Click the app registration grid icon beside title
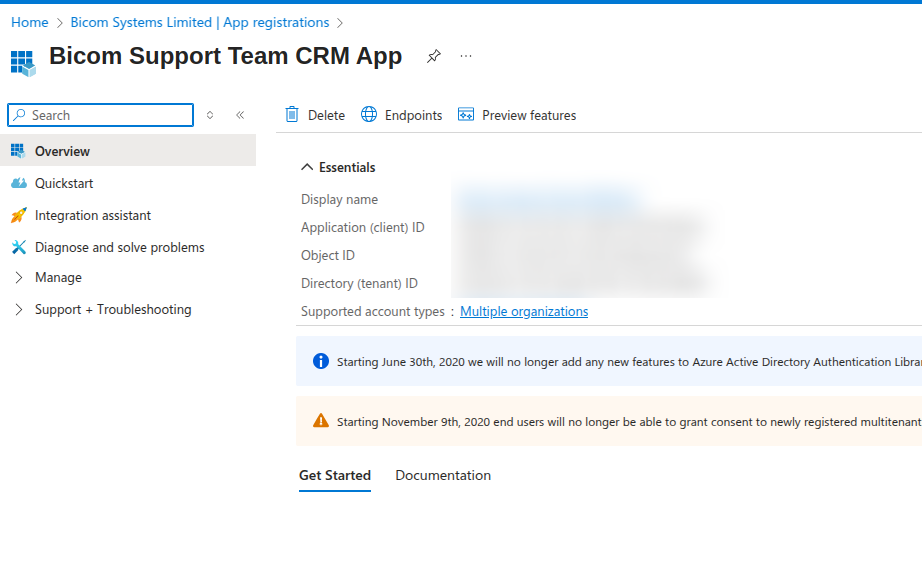922x567 pixels. click(x=23, y=63)
